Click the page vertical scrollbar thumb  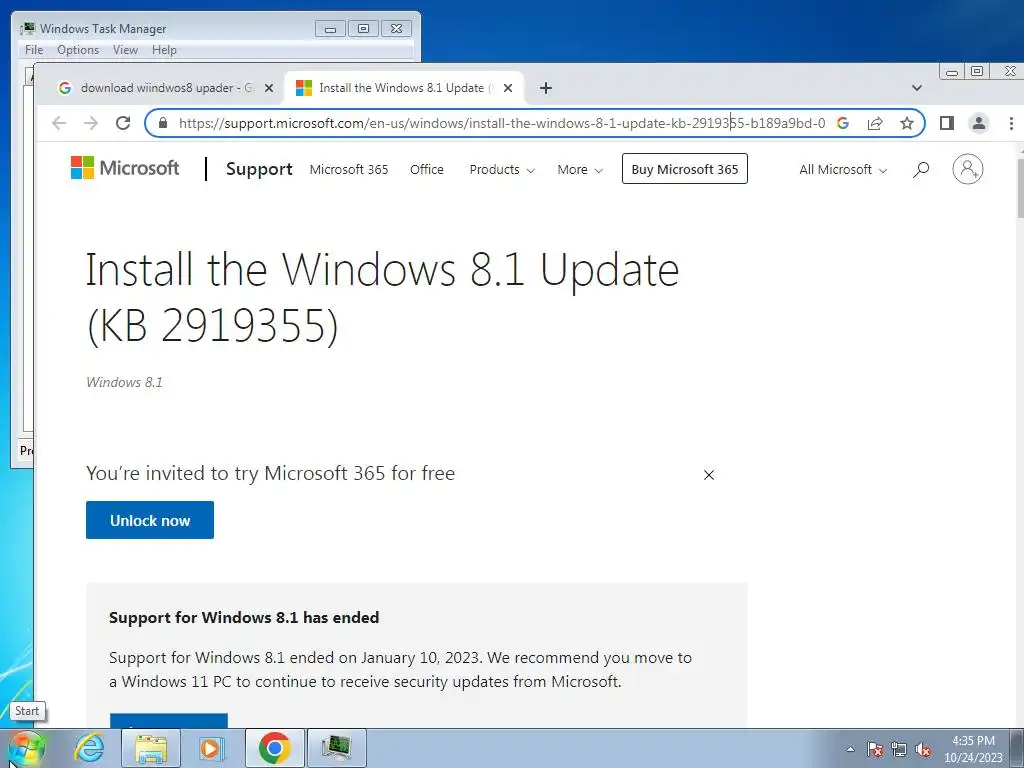pos(1020,187)
